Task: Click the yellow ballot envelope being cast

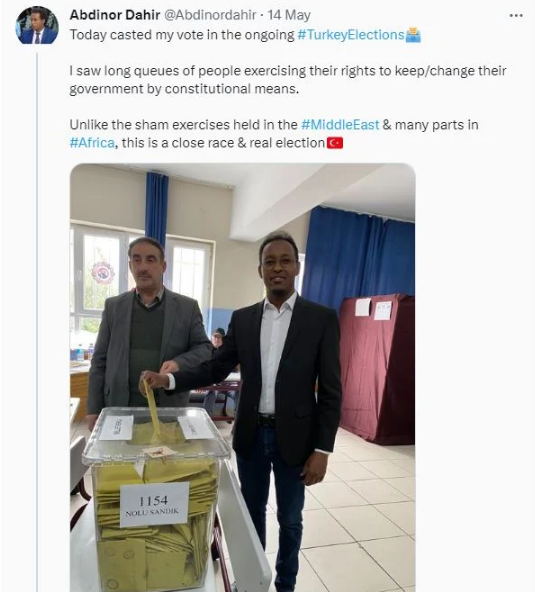Action: pos(153,410)
